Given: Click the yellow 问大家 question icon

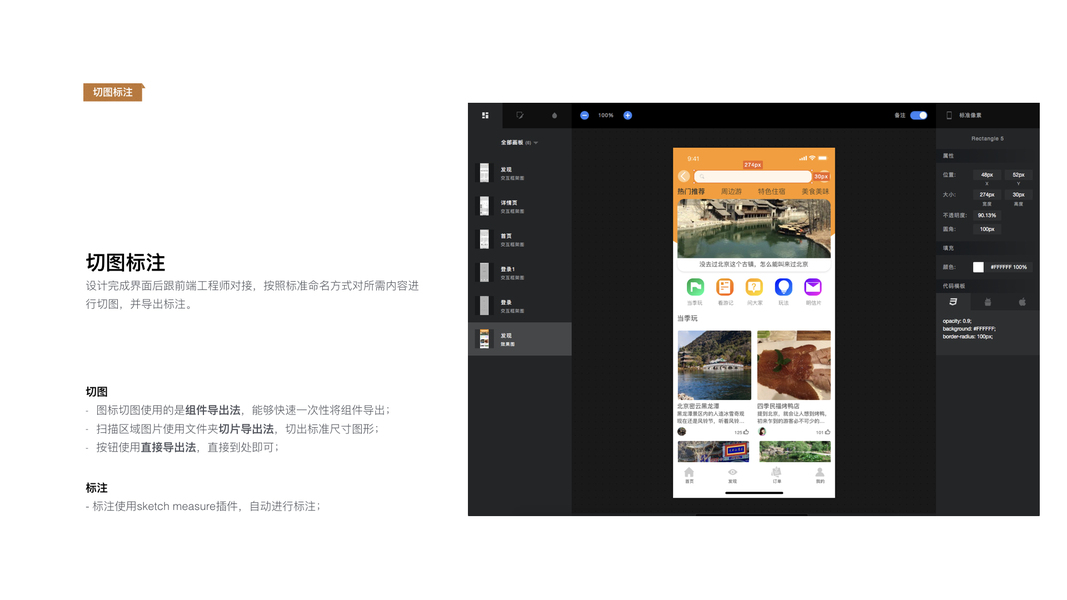Looking at the screenshot, I should pos(754,287).
